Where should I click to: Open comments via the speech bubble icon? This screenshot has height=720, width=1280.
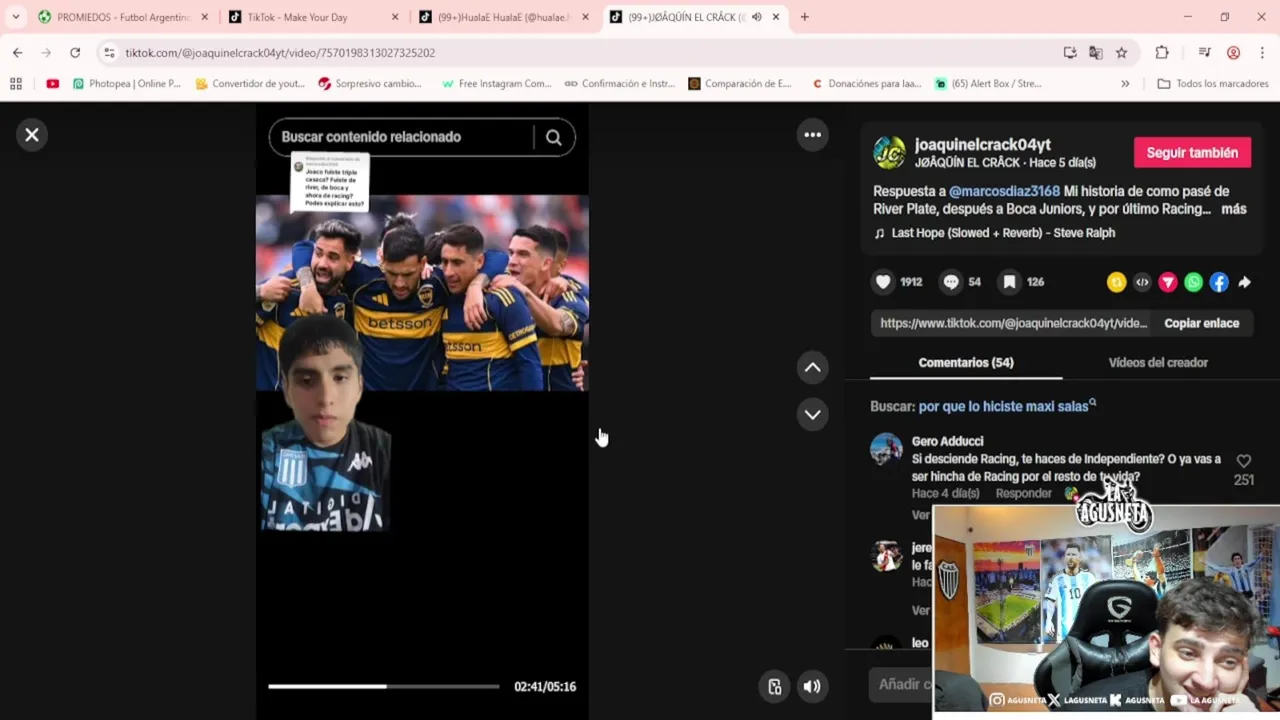pyautogui.click(x=951, y=282)
